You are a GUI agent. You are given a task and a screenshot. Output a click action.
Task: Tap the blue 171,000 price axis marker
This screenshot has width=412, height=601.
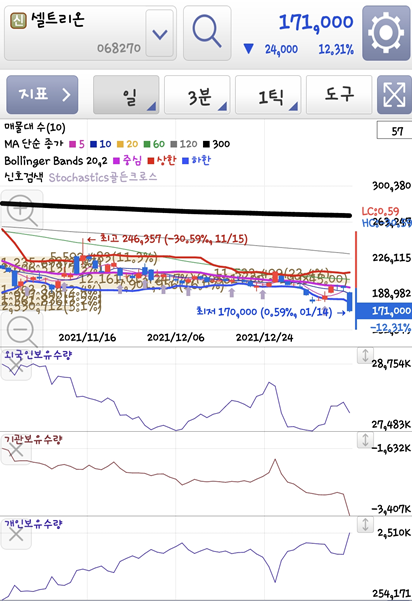pyautogui.click(x=384, y=311)
